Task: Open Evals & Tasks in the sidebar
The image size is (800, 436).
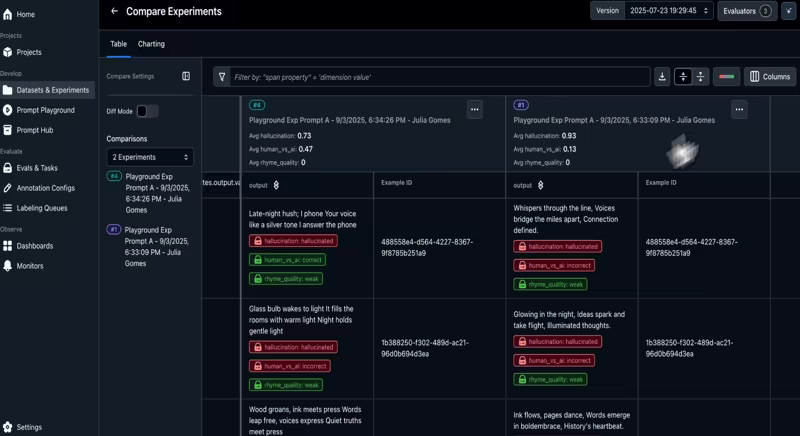Action: coord(31,168)
